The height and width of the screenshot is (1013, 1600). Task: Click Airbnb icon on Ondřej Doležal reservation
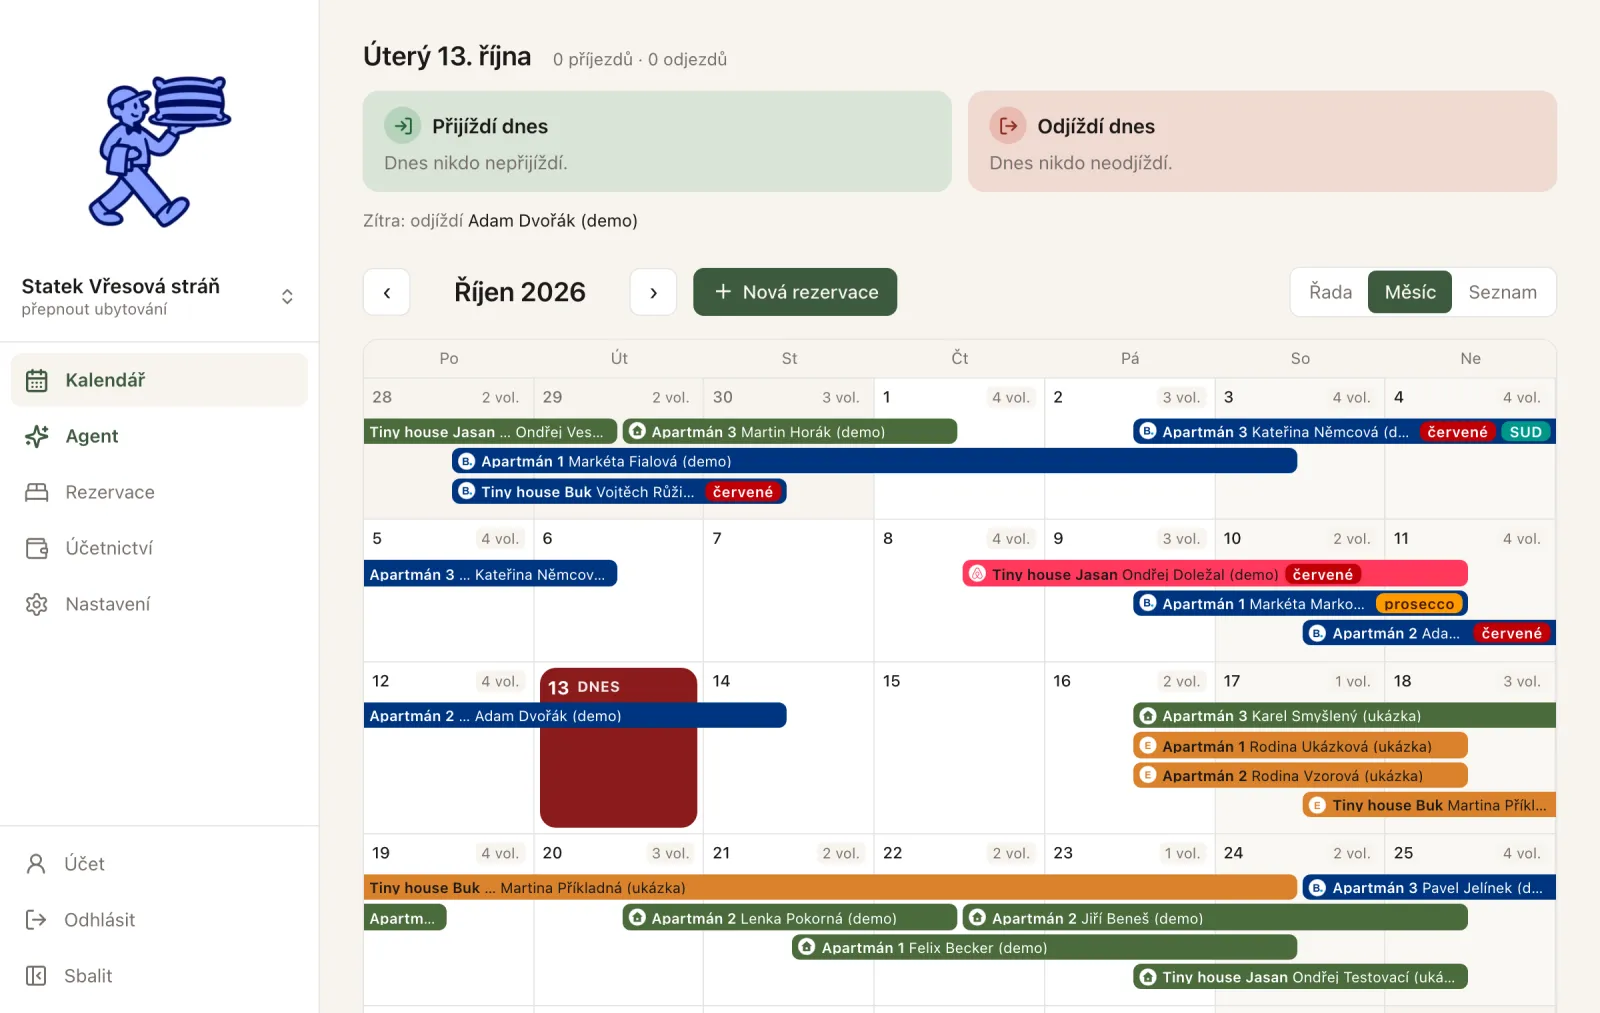[x=978, y=574]
